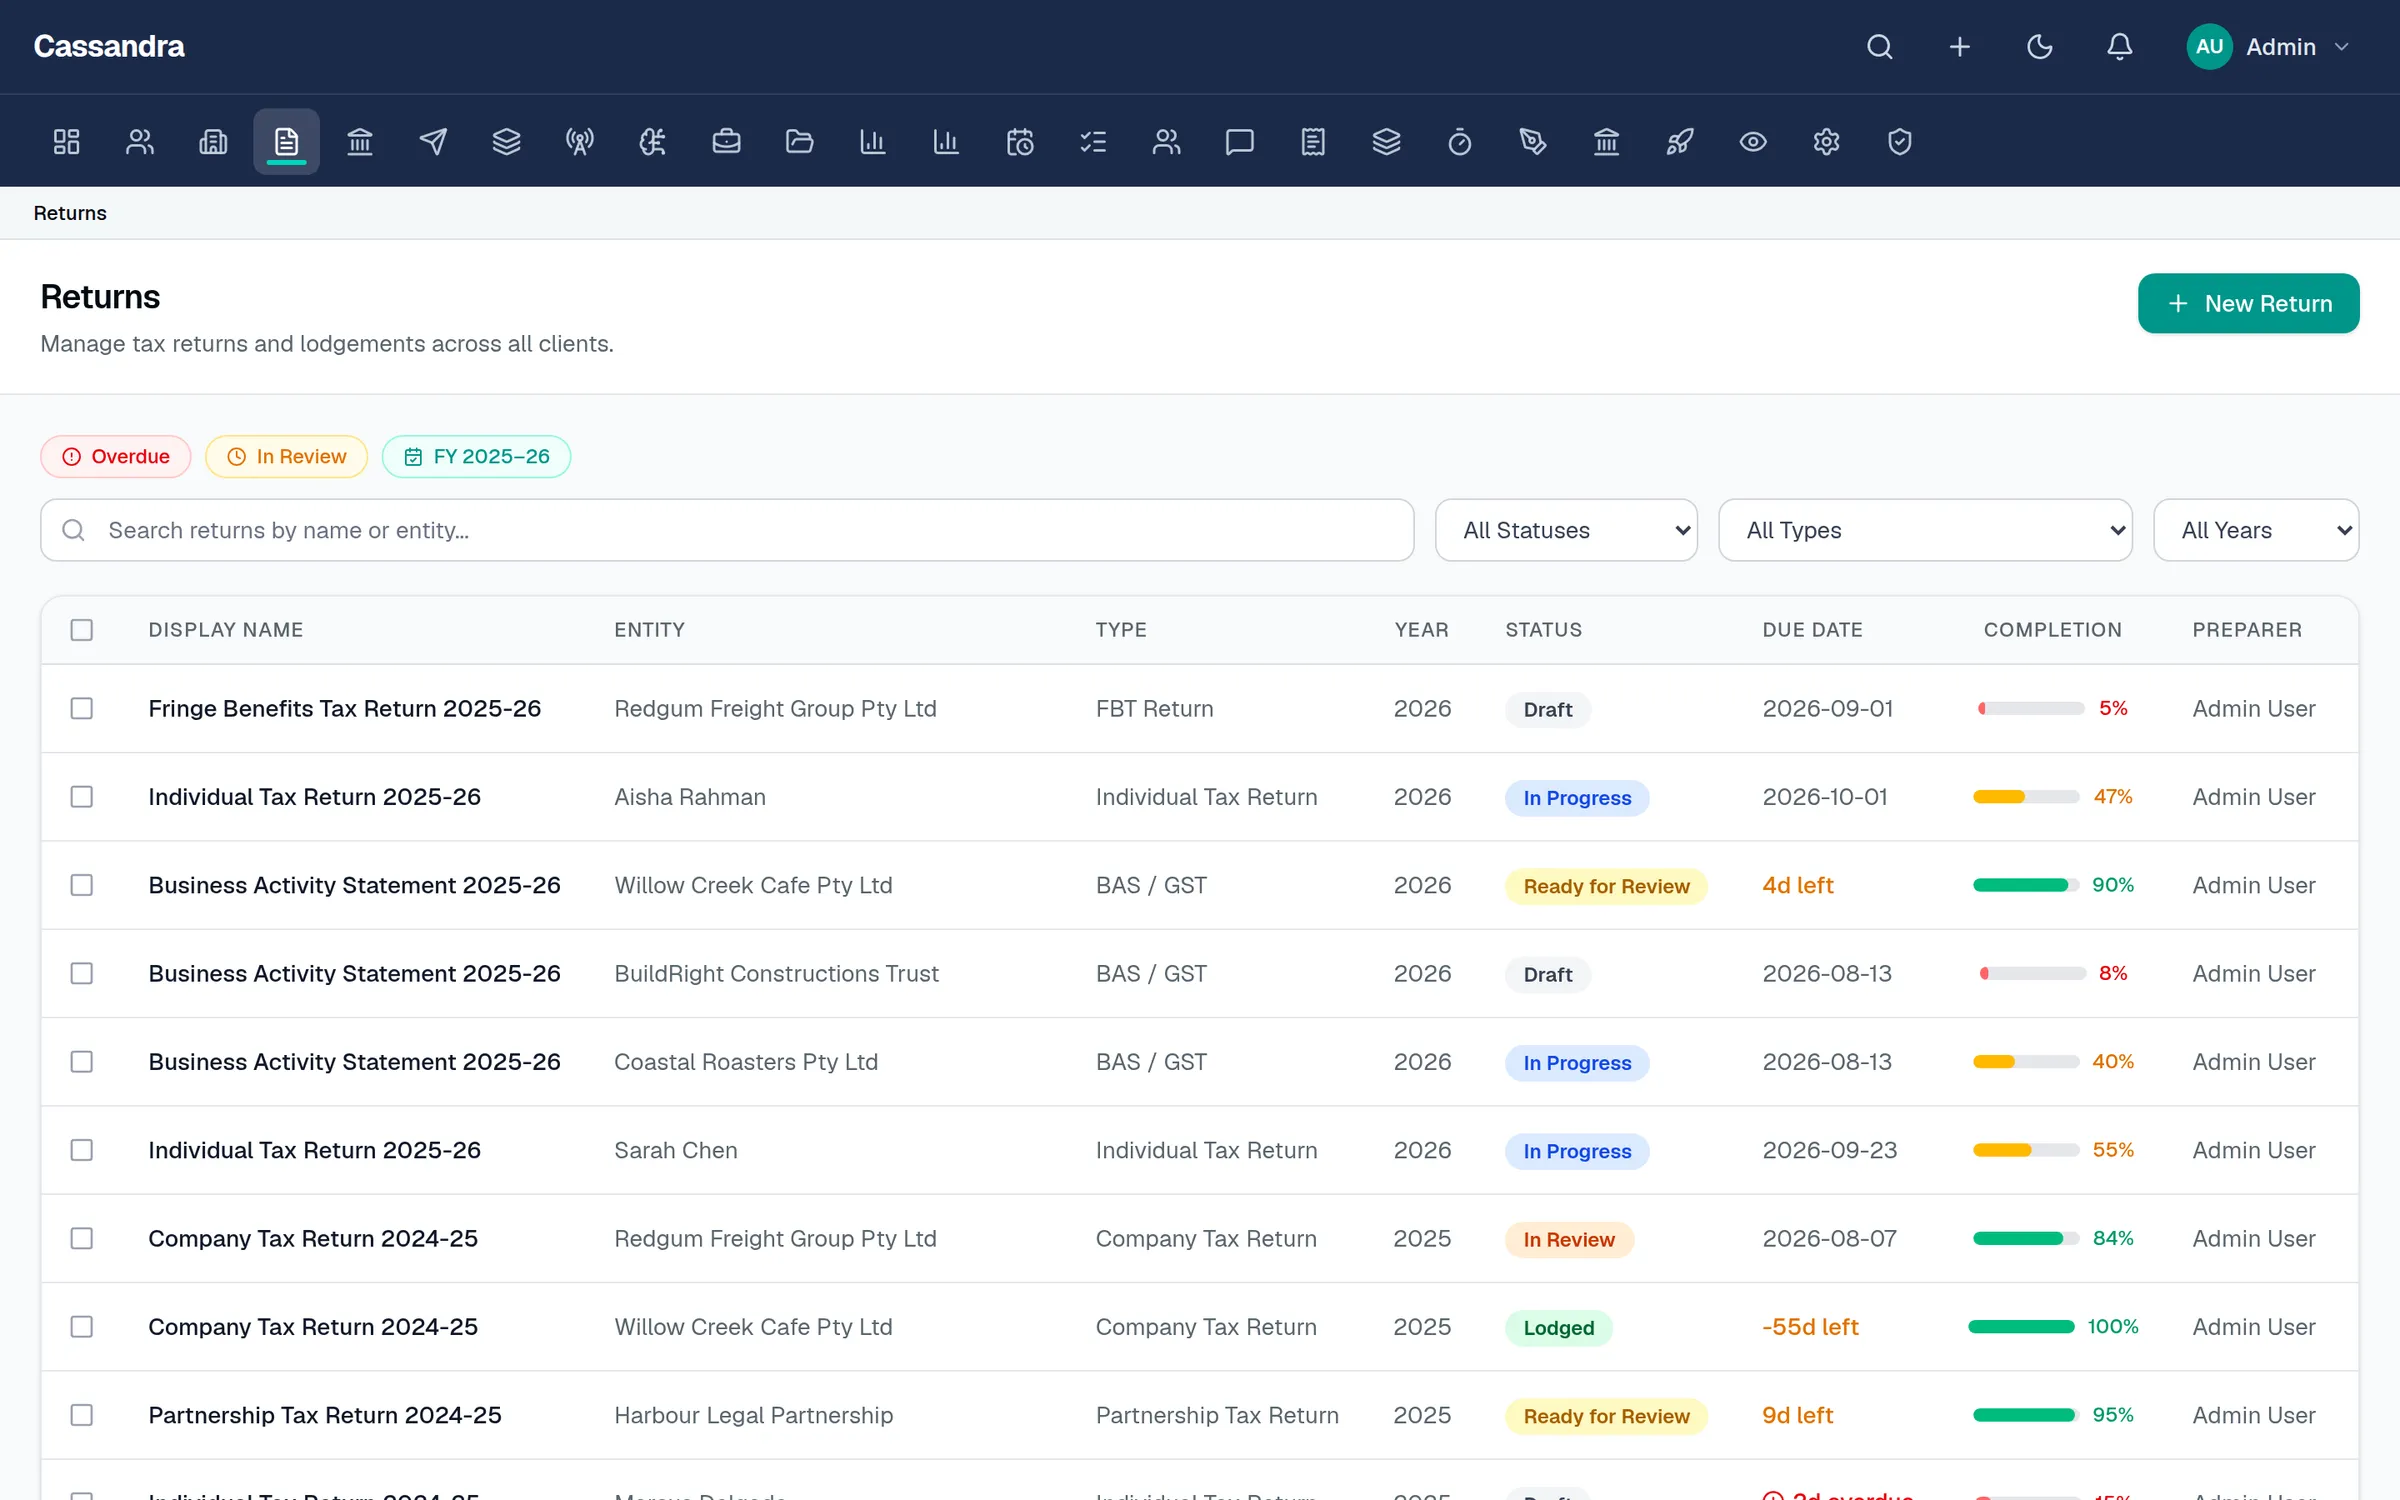
Task: Check the Aisha Rahman return row checkbox
Action: (x=82, y=797)
